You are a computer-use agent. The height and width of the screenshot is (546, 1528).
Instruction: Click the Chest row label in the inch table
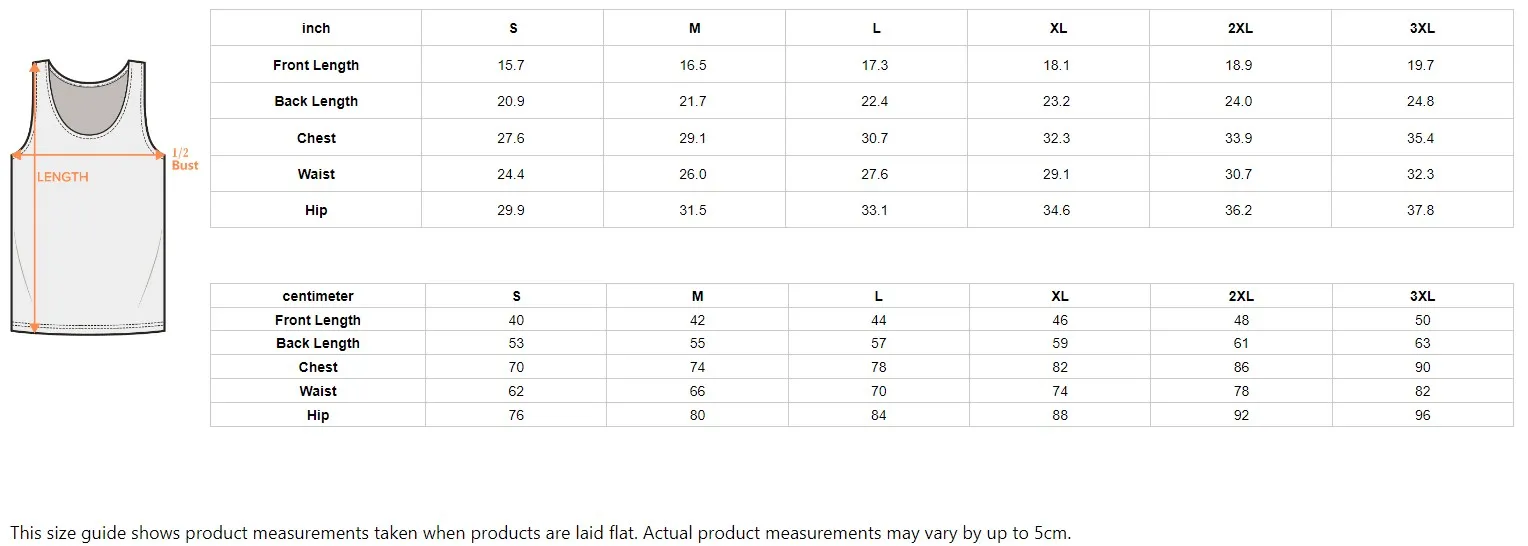tap(316, 138)
